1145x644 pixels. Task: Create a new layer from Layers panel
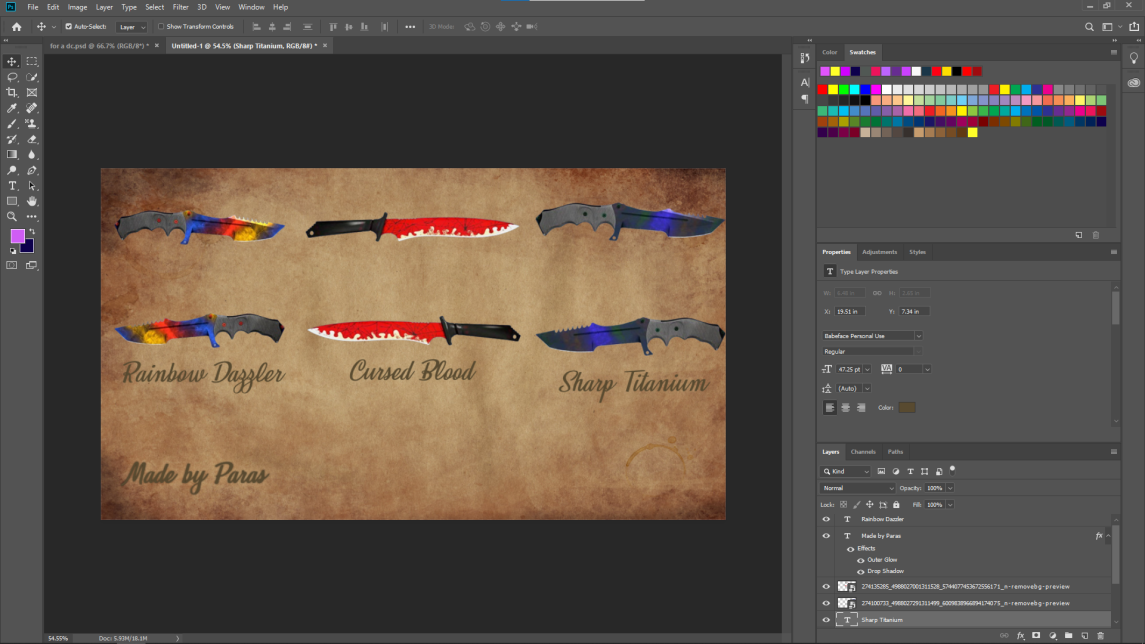[1084, 635]
